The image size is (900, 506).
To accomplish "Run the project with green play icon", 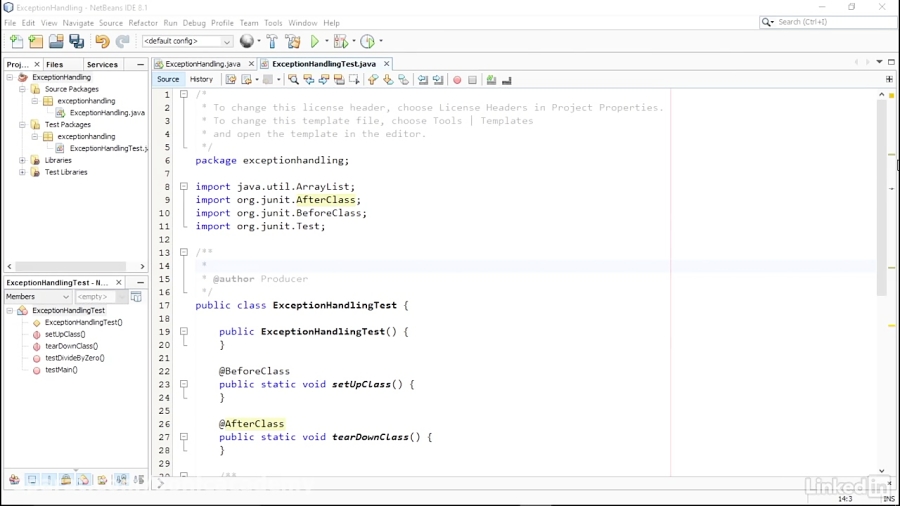I will coord(315,42).
